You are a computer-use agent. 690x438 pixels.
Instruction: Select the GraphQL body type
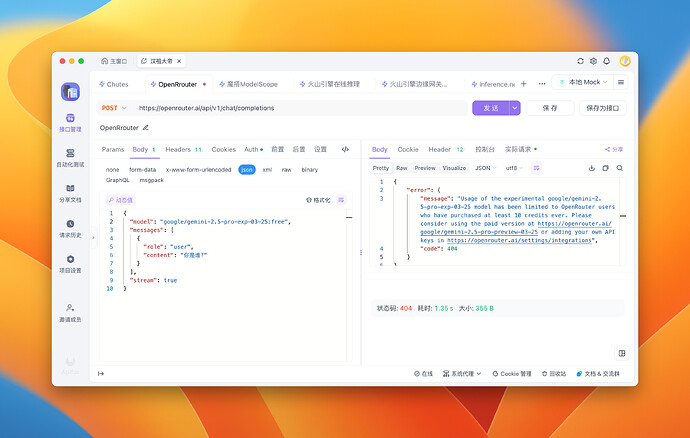tap(117, 180)
